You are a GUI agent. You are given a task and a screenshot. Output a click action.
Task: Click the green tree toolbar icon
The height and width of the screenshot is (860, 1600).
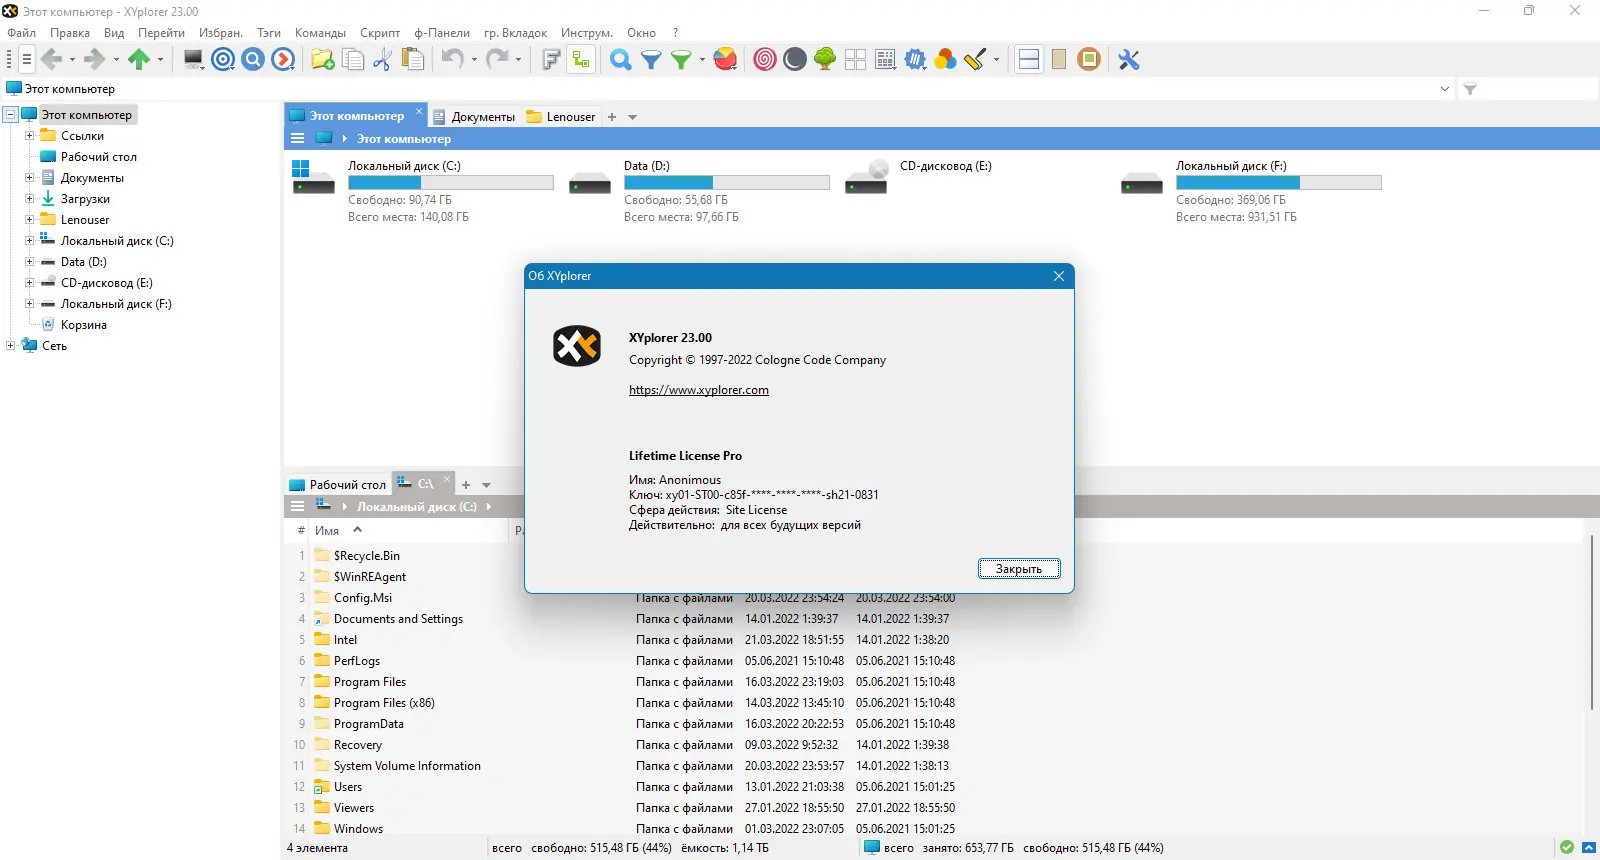pos(825,60)
